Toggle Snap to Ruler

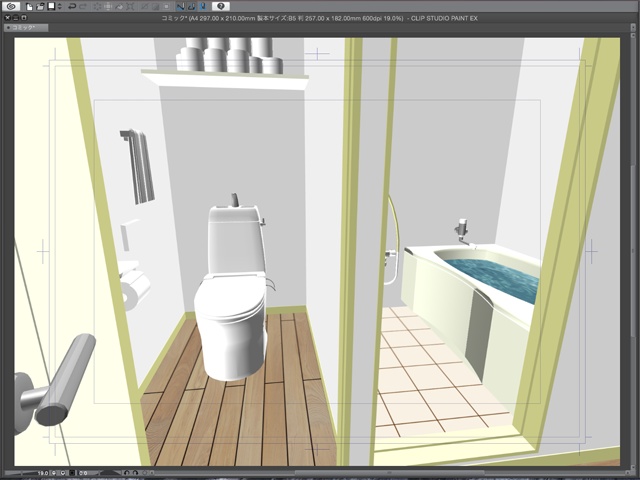[180, 7]
